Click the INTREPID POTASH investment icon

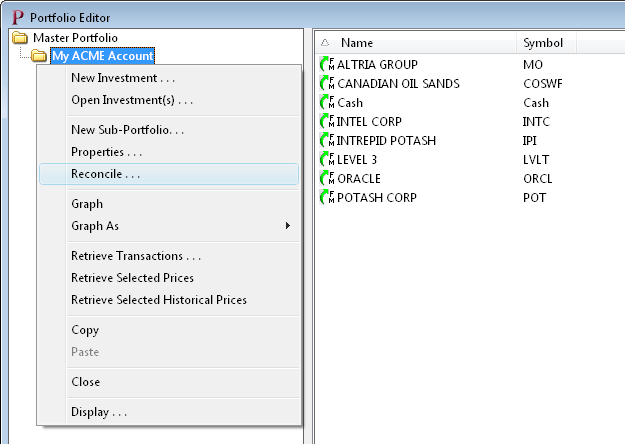327,140
